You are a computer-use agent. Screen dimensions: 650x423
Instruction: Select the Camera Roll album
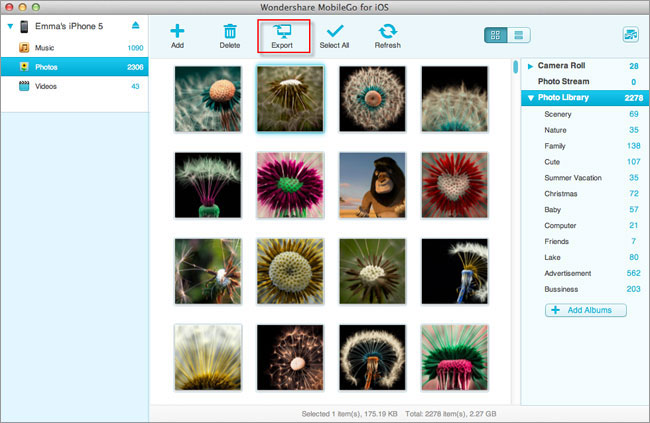(x=585, y=66)
